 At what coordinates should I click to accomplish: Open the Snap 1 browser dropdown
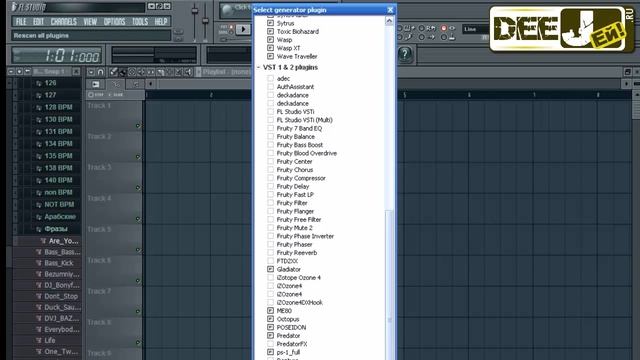tap(51, 72)
